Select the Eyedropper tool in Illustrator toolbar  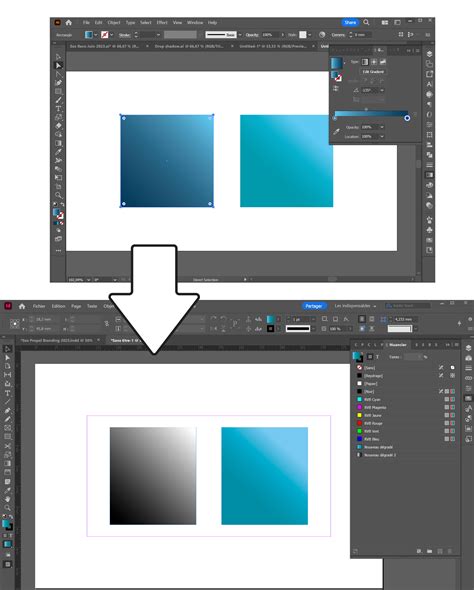click(58, 152)
